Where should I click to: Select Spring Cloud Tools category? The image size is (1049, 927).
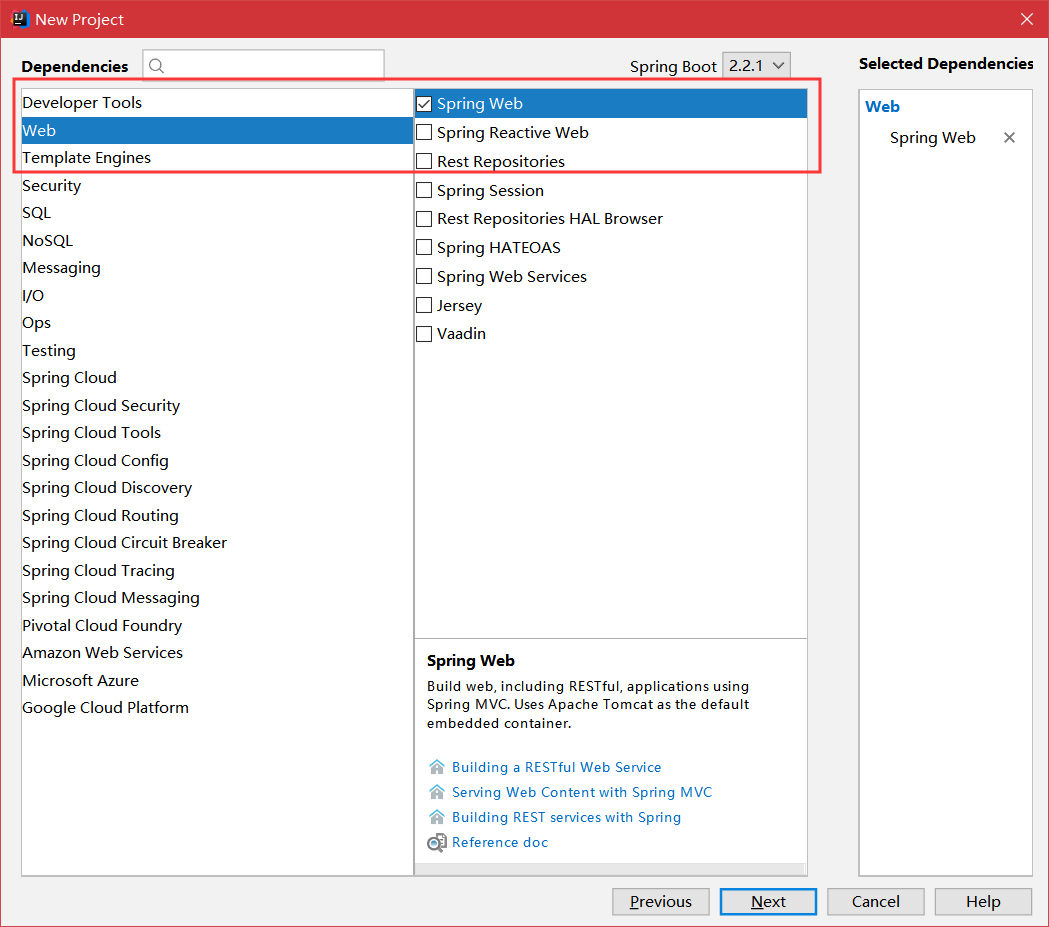(217, 433)
